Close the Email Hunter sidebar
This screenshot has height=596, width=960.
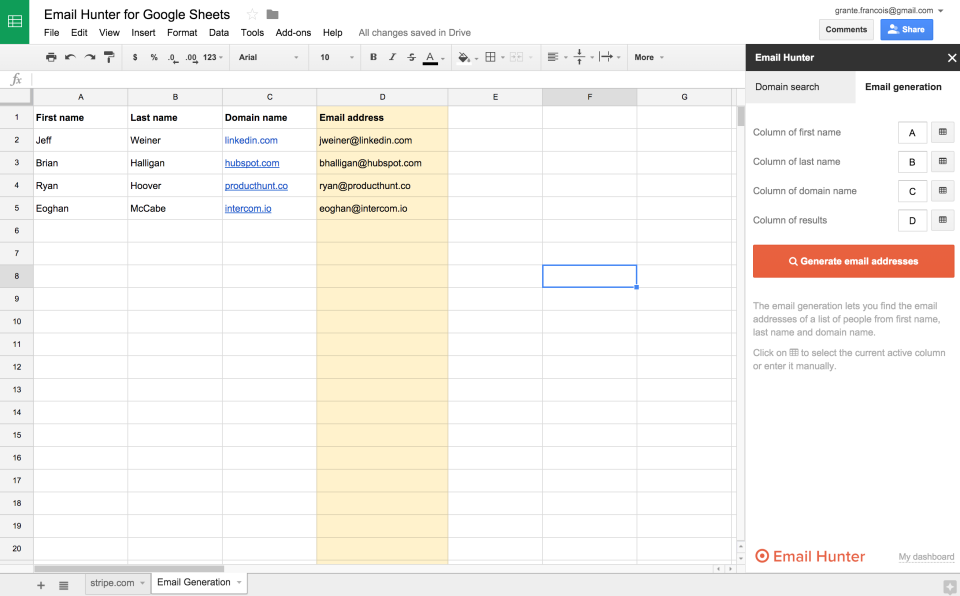(x=951, y=58)
